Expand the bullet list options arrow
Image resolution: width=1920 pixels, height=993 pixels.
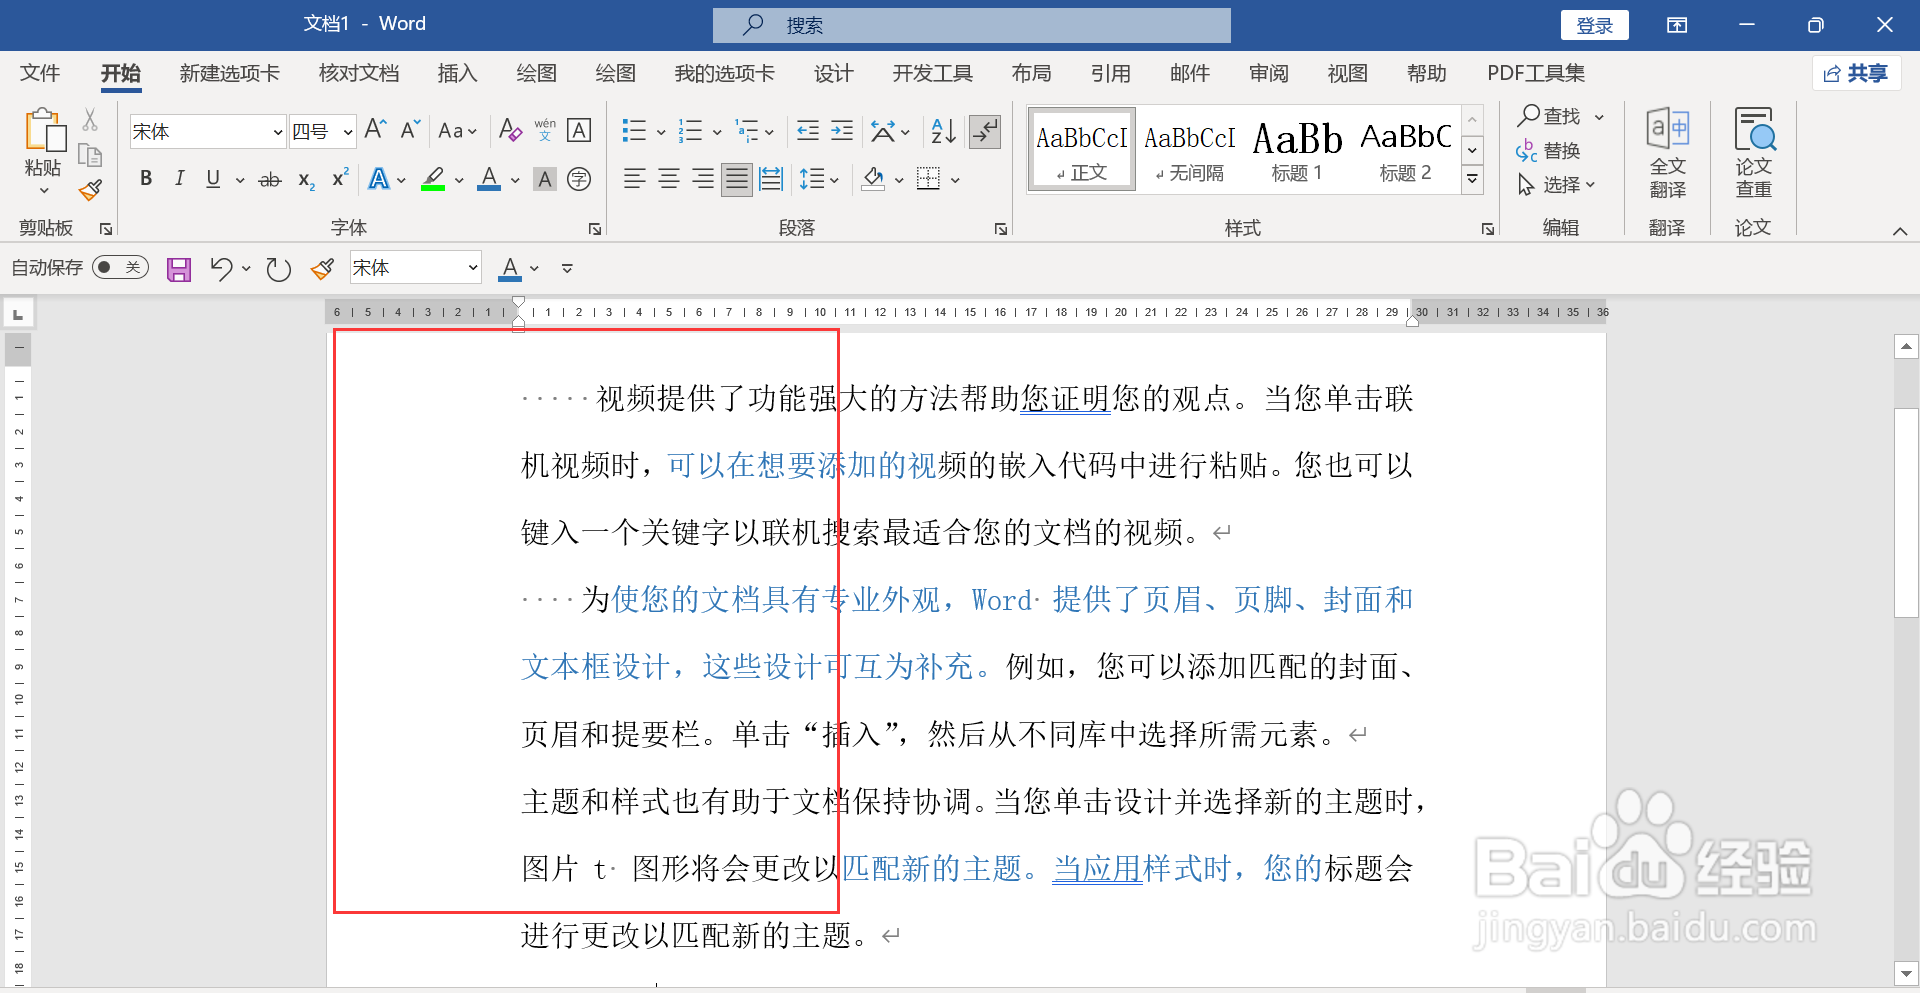point(661,132)
